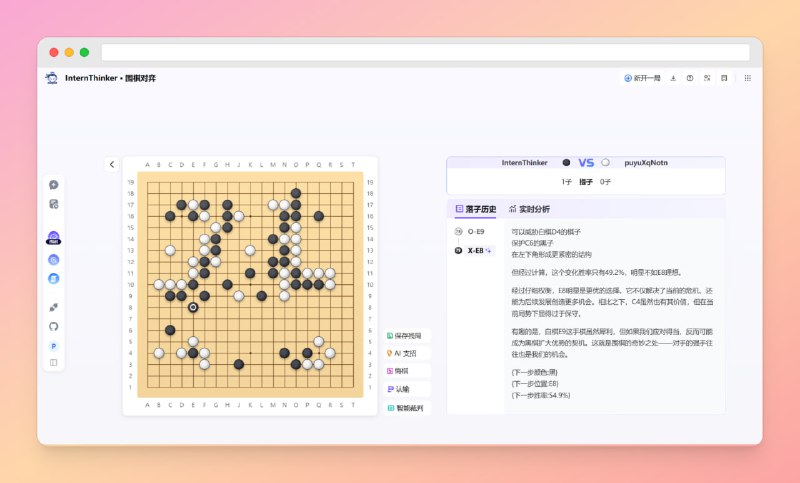
Task: Click the blue spiral sidebar icon
Action: [54, 260]
